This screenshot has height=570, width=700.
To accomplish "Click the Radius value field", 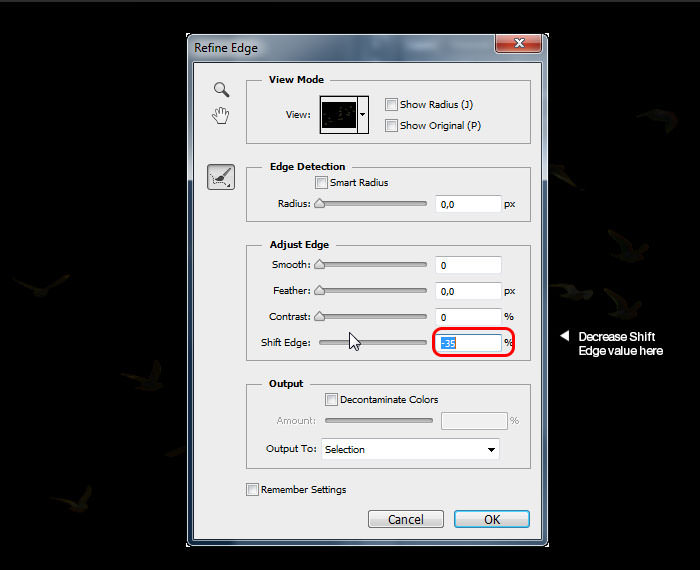I will tap(468, 204).
